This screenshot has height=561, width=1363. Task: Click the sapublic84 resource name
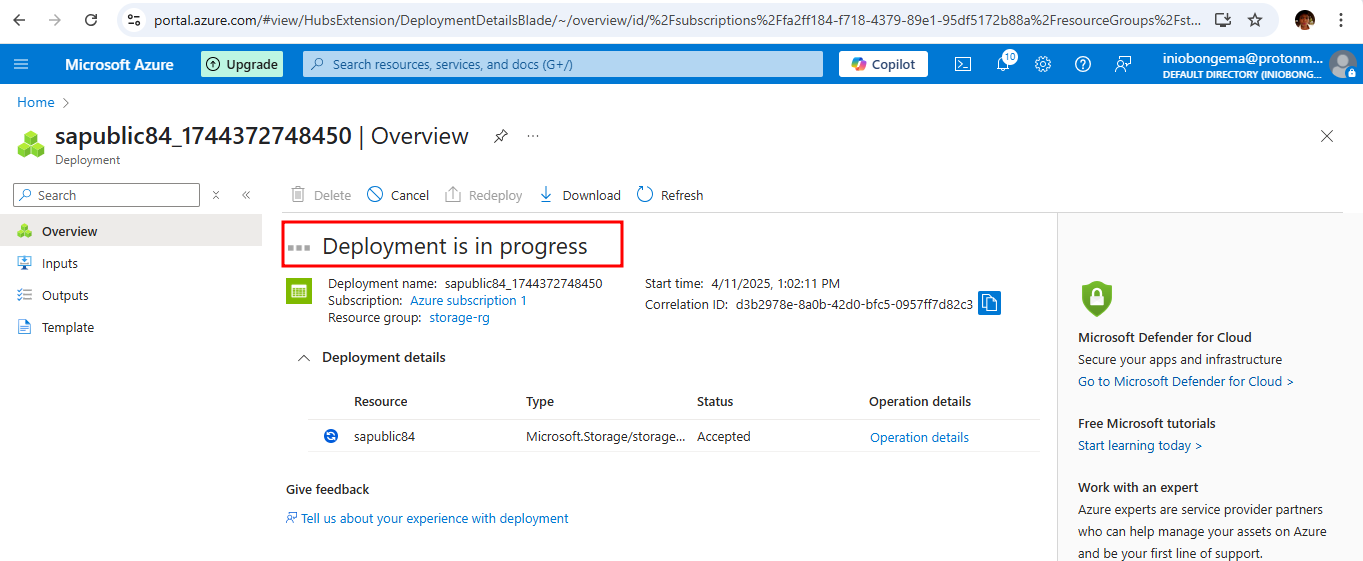[x=384, y=436]
